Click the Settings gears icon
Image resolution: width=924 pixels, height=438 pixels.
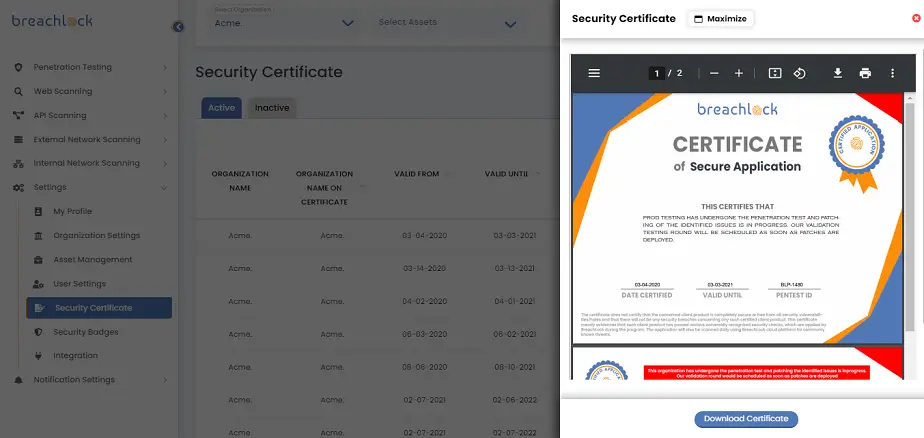click(x=18, y=187)
